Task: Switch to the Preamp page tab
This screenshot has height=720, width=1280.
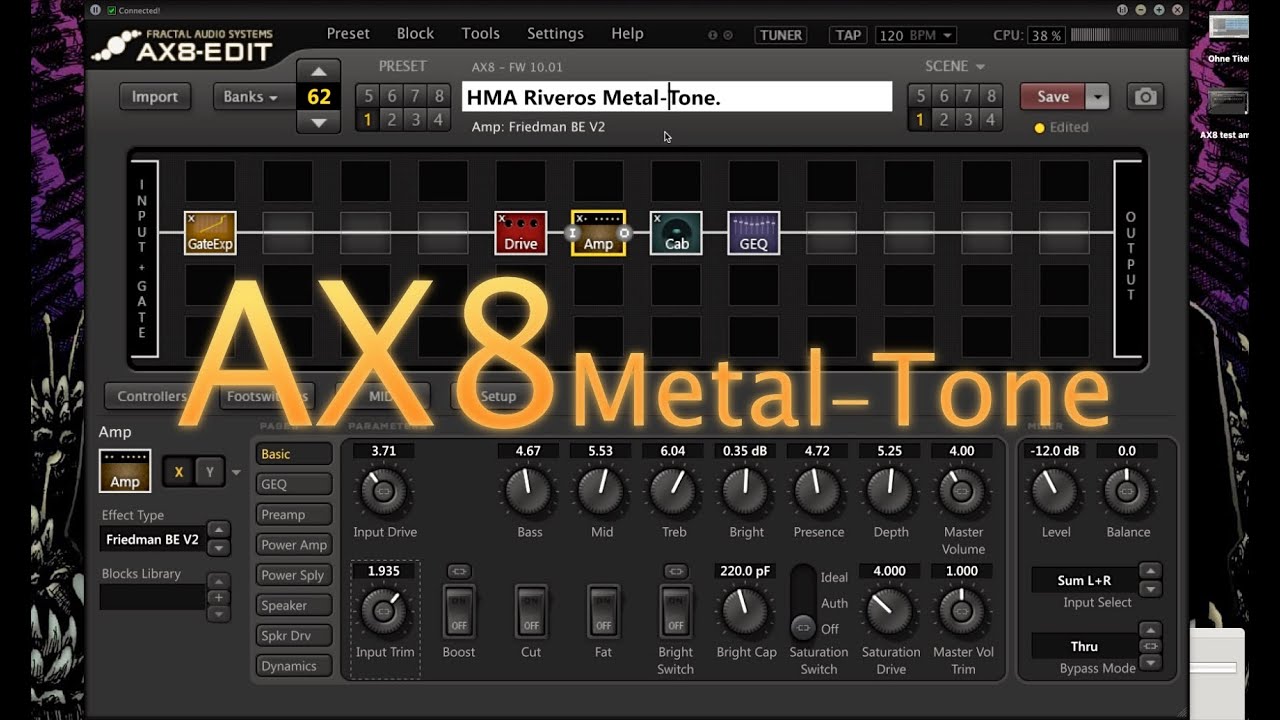Action: click(293, 515)
